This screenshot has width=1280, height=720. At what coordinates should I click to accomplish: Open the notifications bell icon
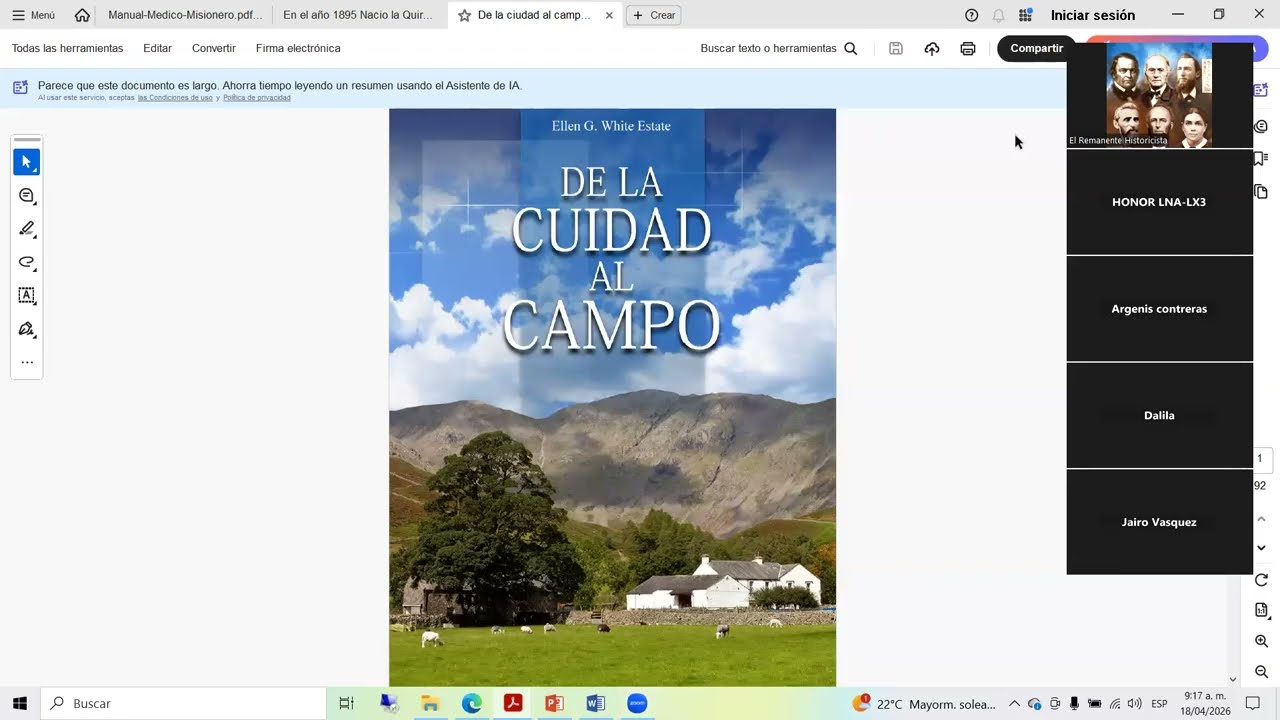[x=998, y=15]
